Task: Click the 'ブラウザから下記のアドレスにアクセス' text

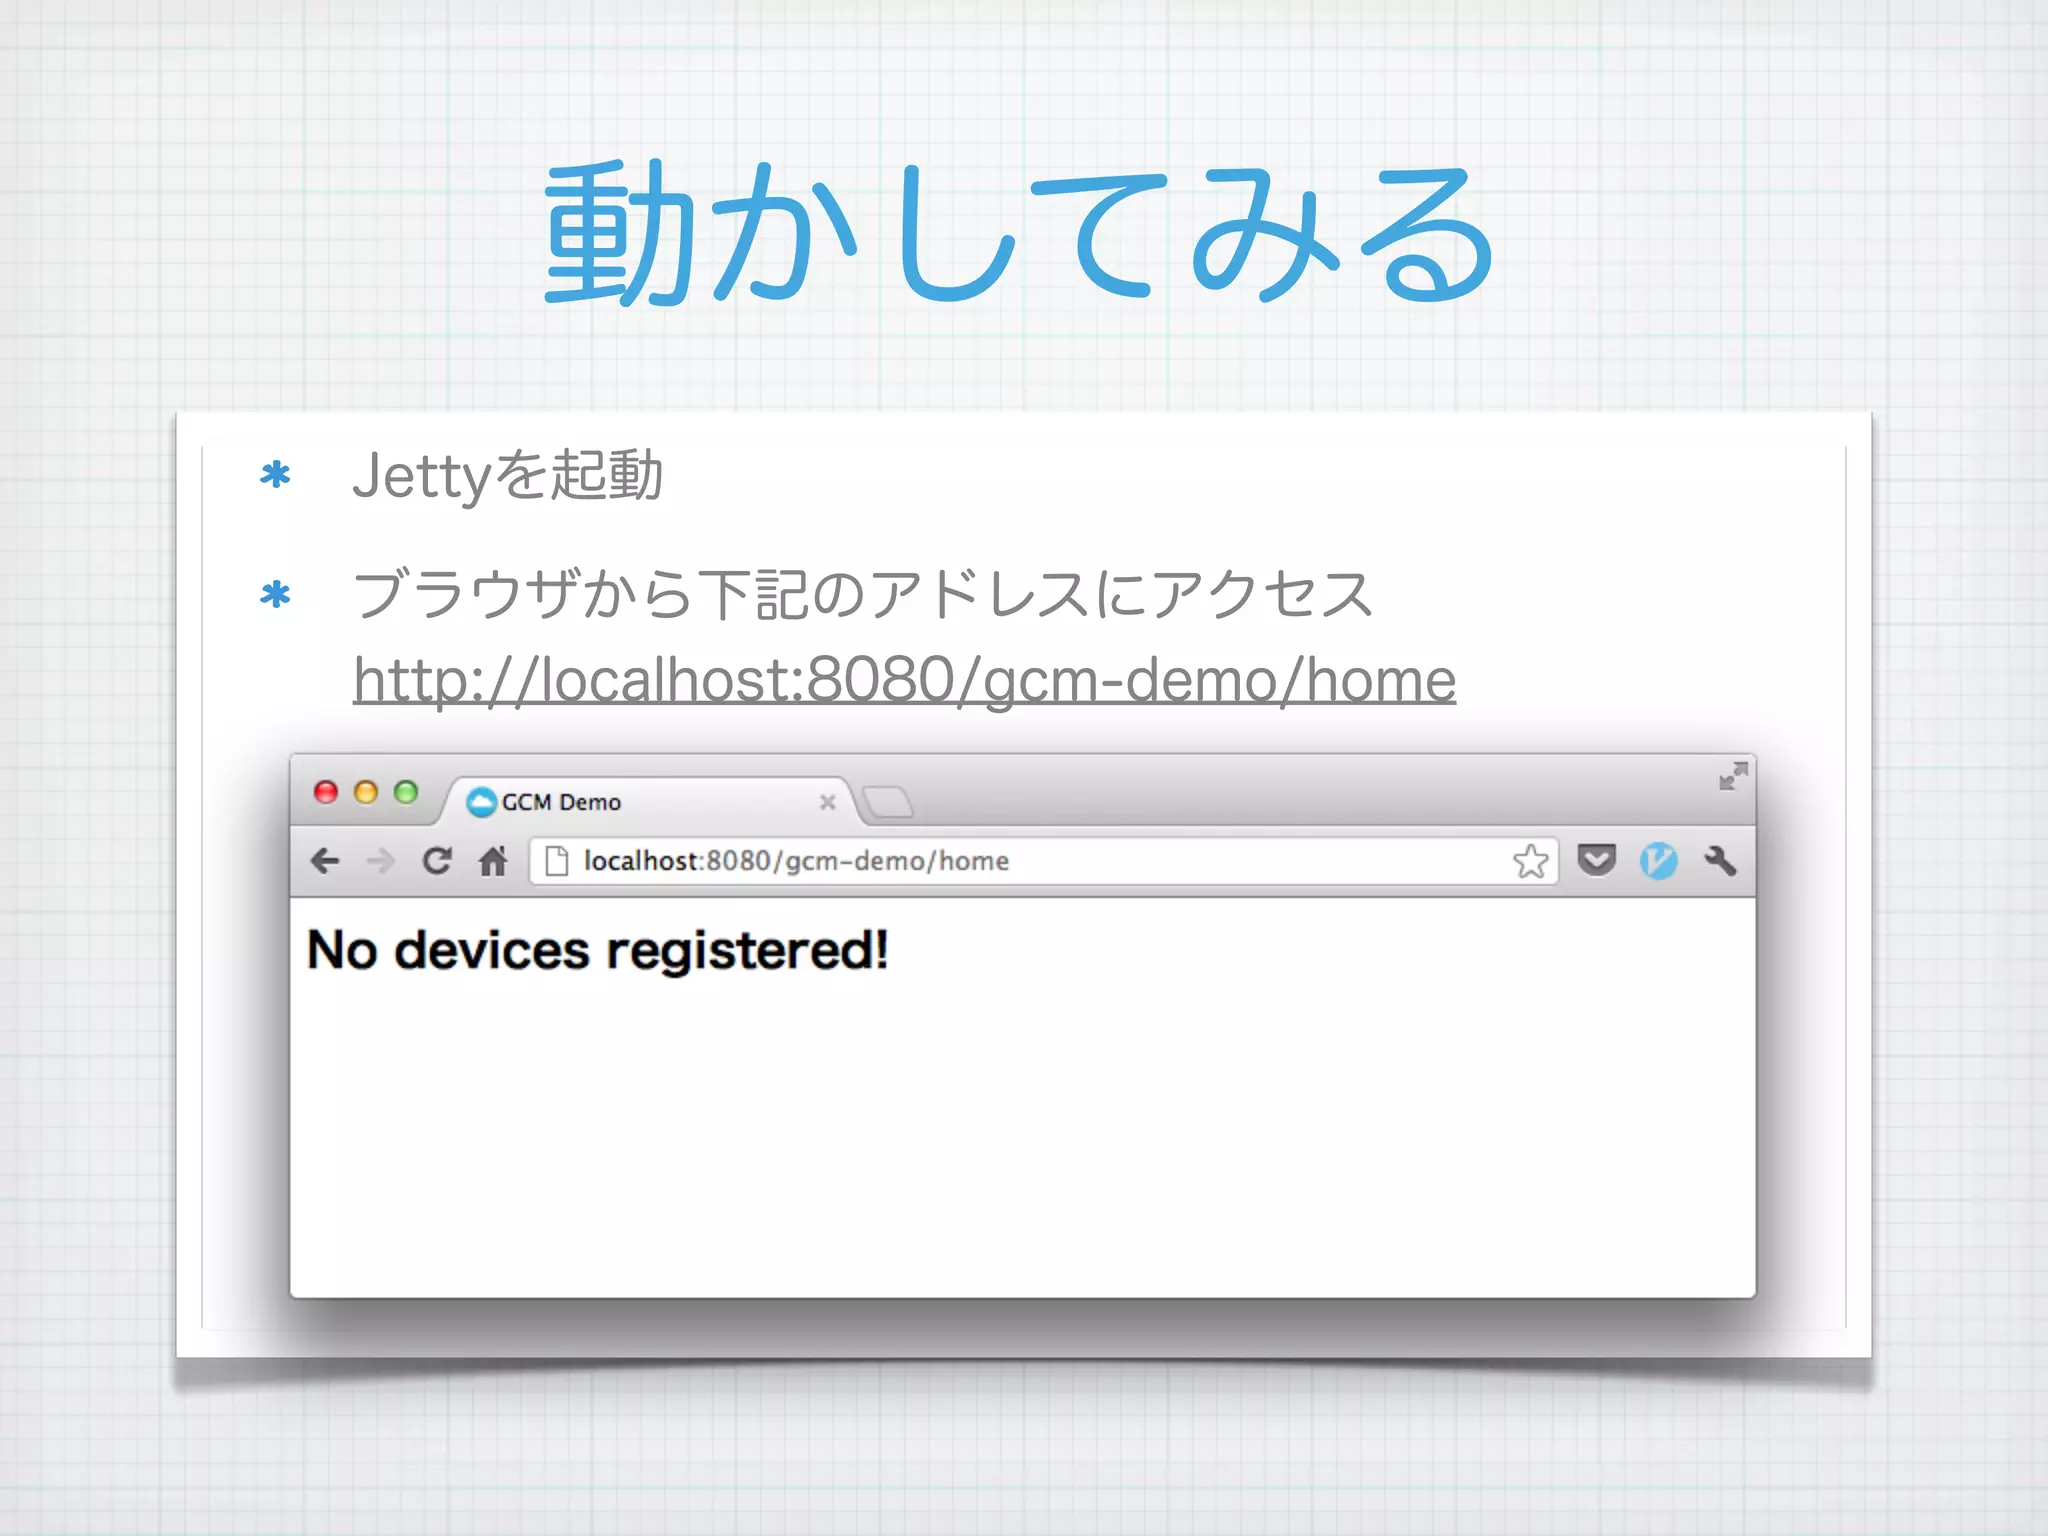Action: pos(863,593)
